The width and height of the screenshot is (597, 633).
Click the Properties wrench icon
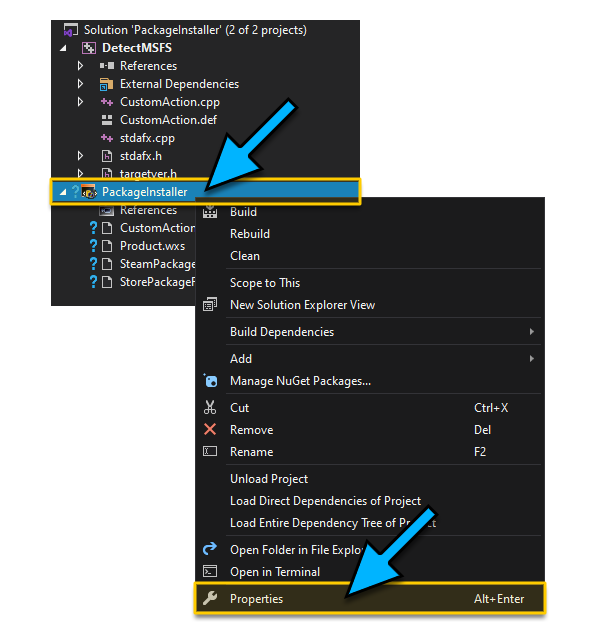210,598
